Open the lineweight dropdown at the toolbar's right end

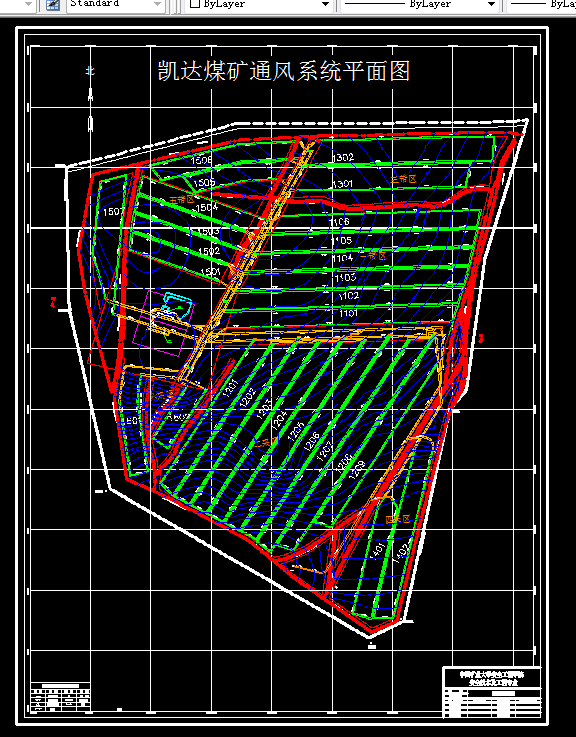541,4
